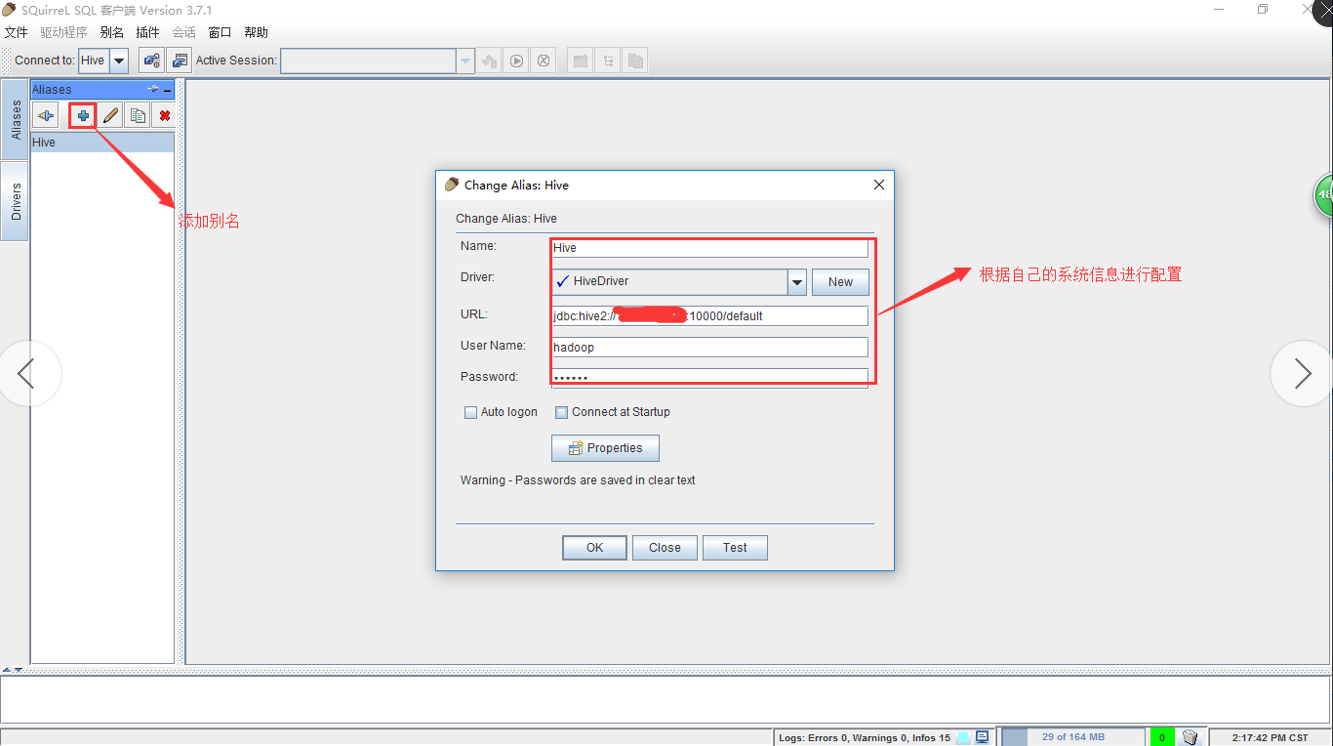
Task: Click the New driver button
Action: pyautogui.click(x=840, y=282)
